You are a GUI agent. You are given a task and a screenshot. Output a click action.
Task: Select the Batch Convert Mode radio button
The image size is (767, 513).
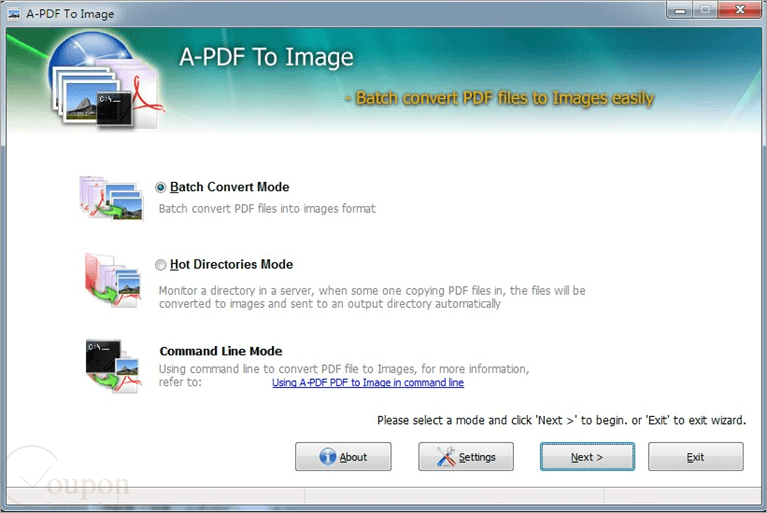pos(160,187)
